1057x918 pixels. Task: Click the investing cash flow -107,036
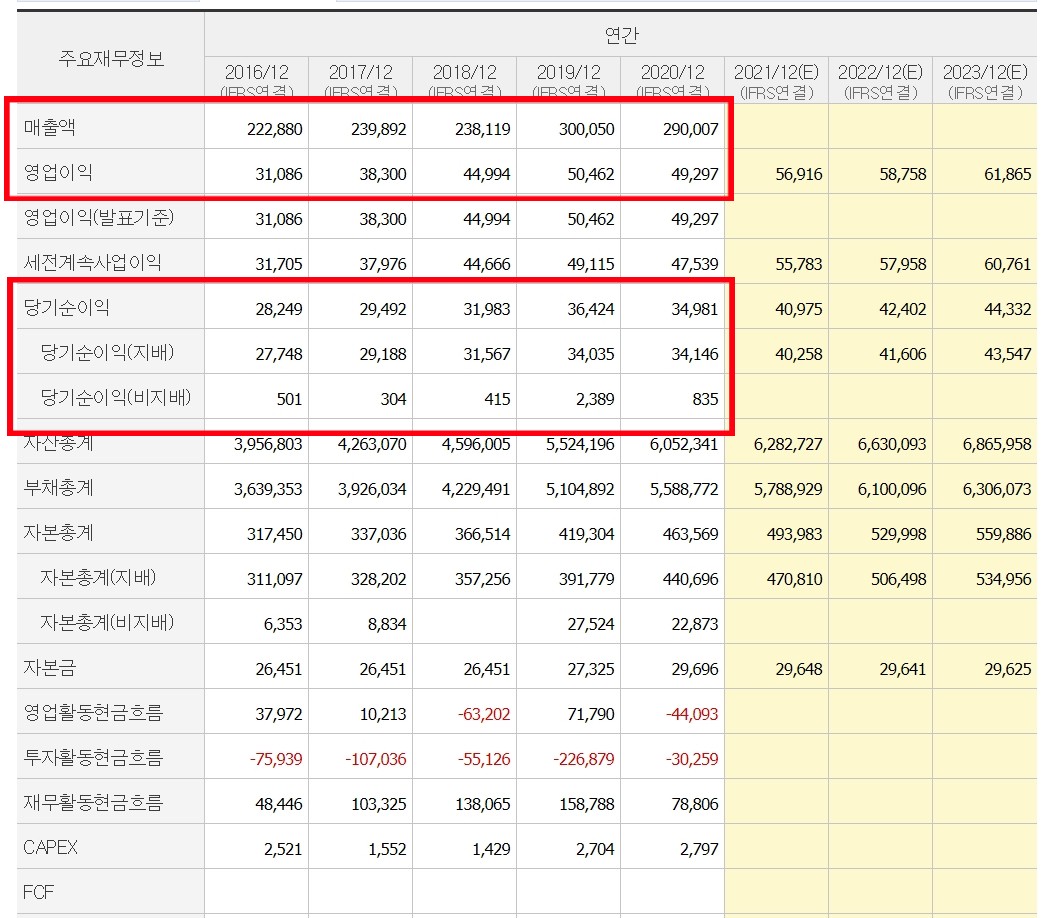pyautogui.click(x=376, y=760)
